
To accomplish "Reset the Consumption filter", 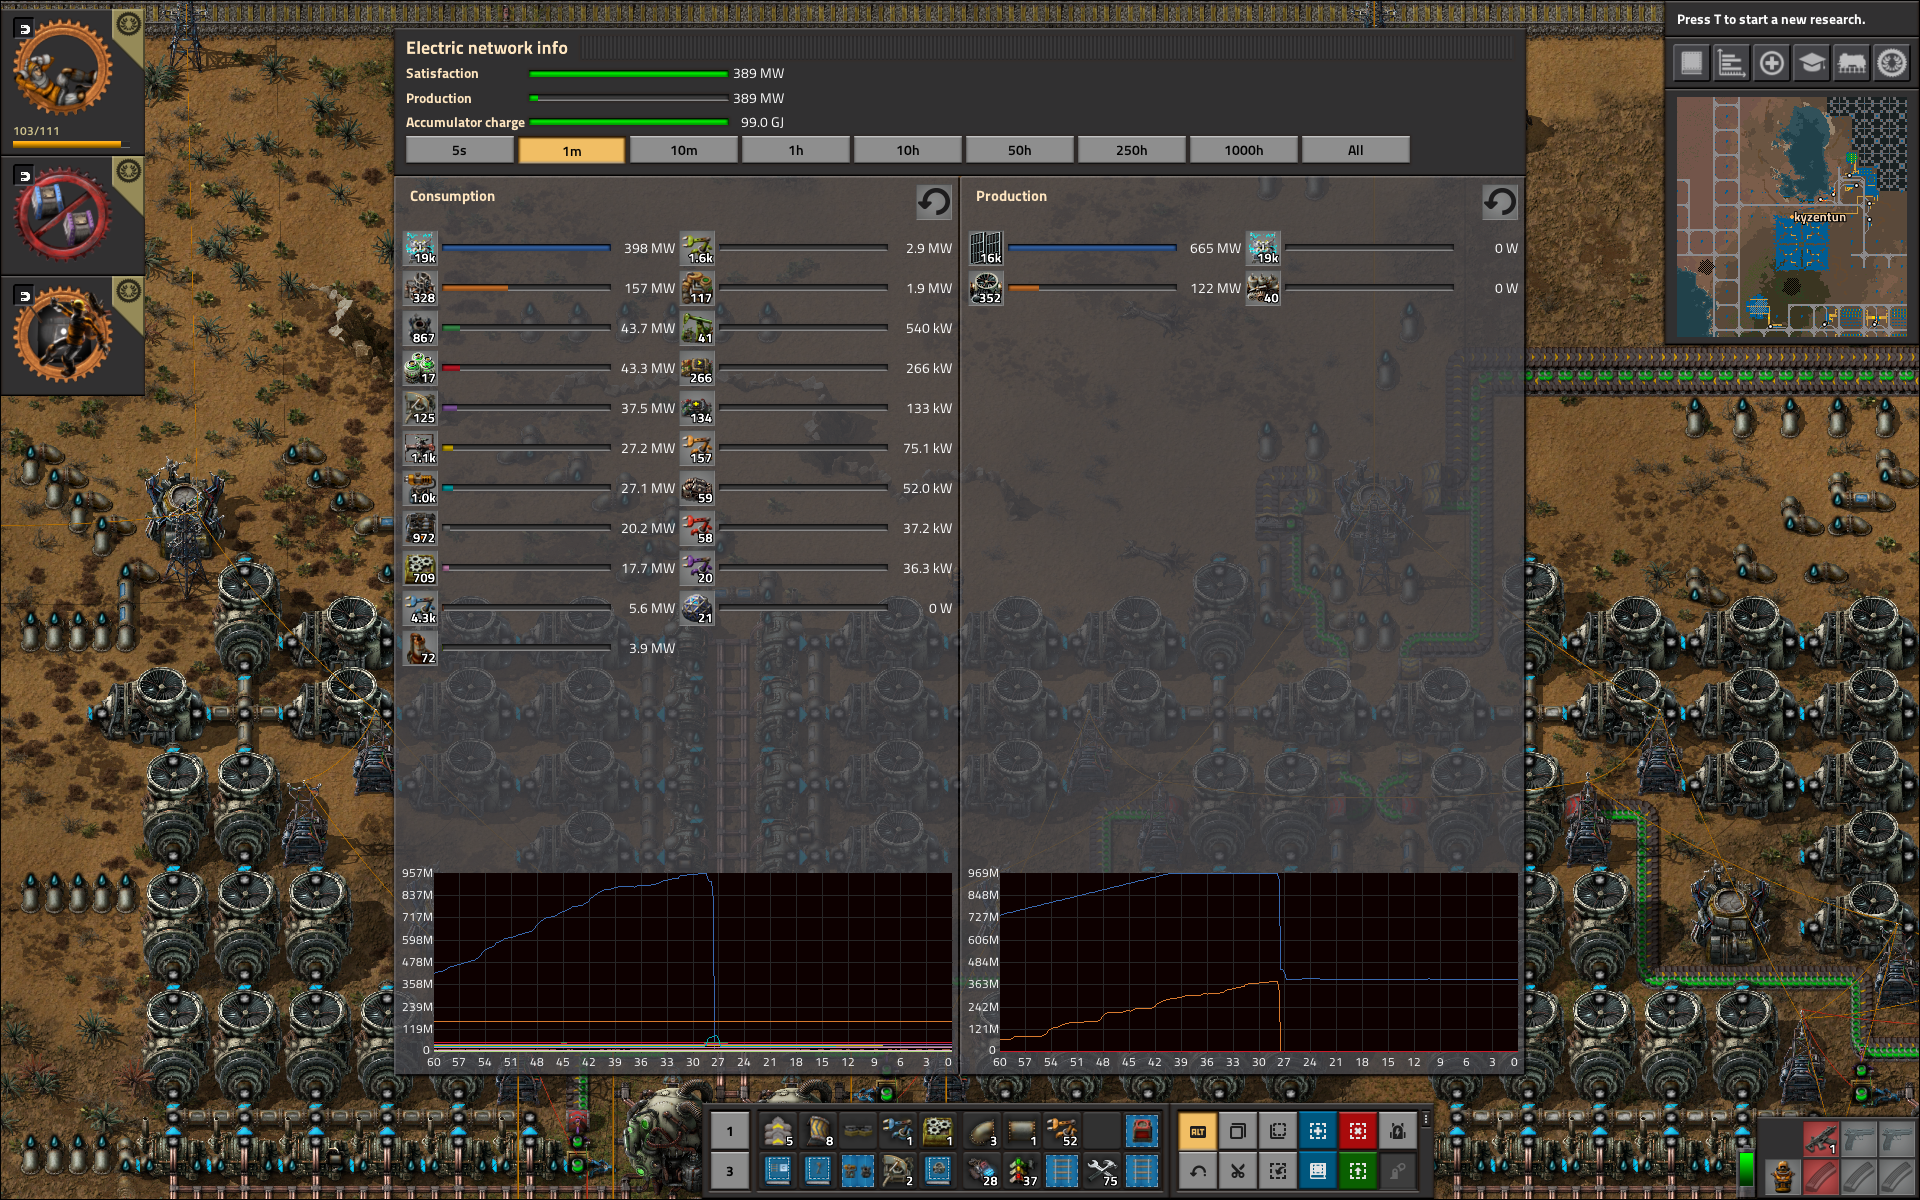I will coord(934,202).
